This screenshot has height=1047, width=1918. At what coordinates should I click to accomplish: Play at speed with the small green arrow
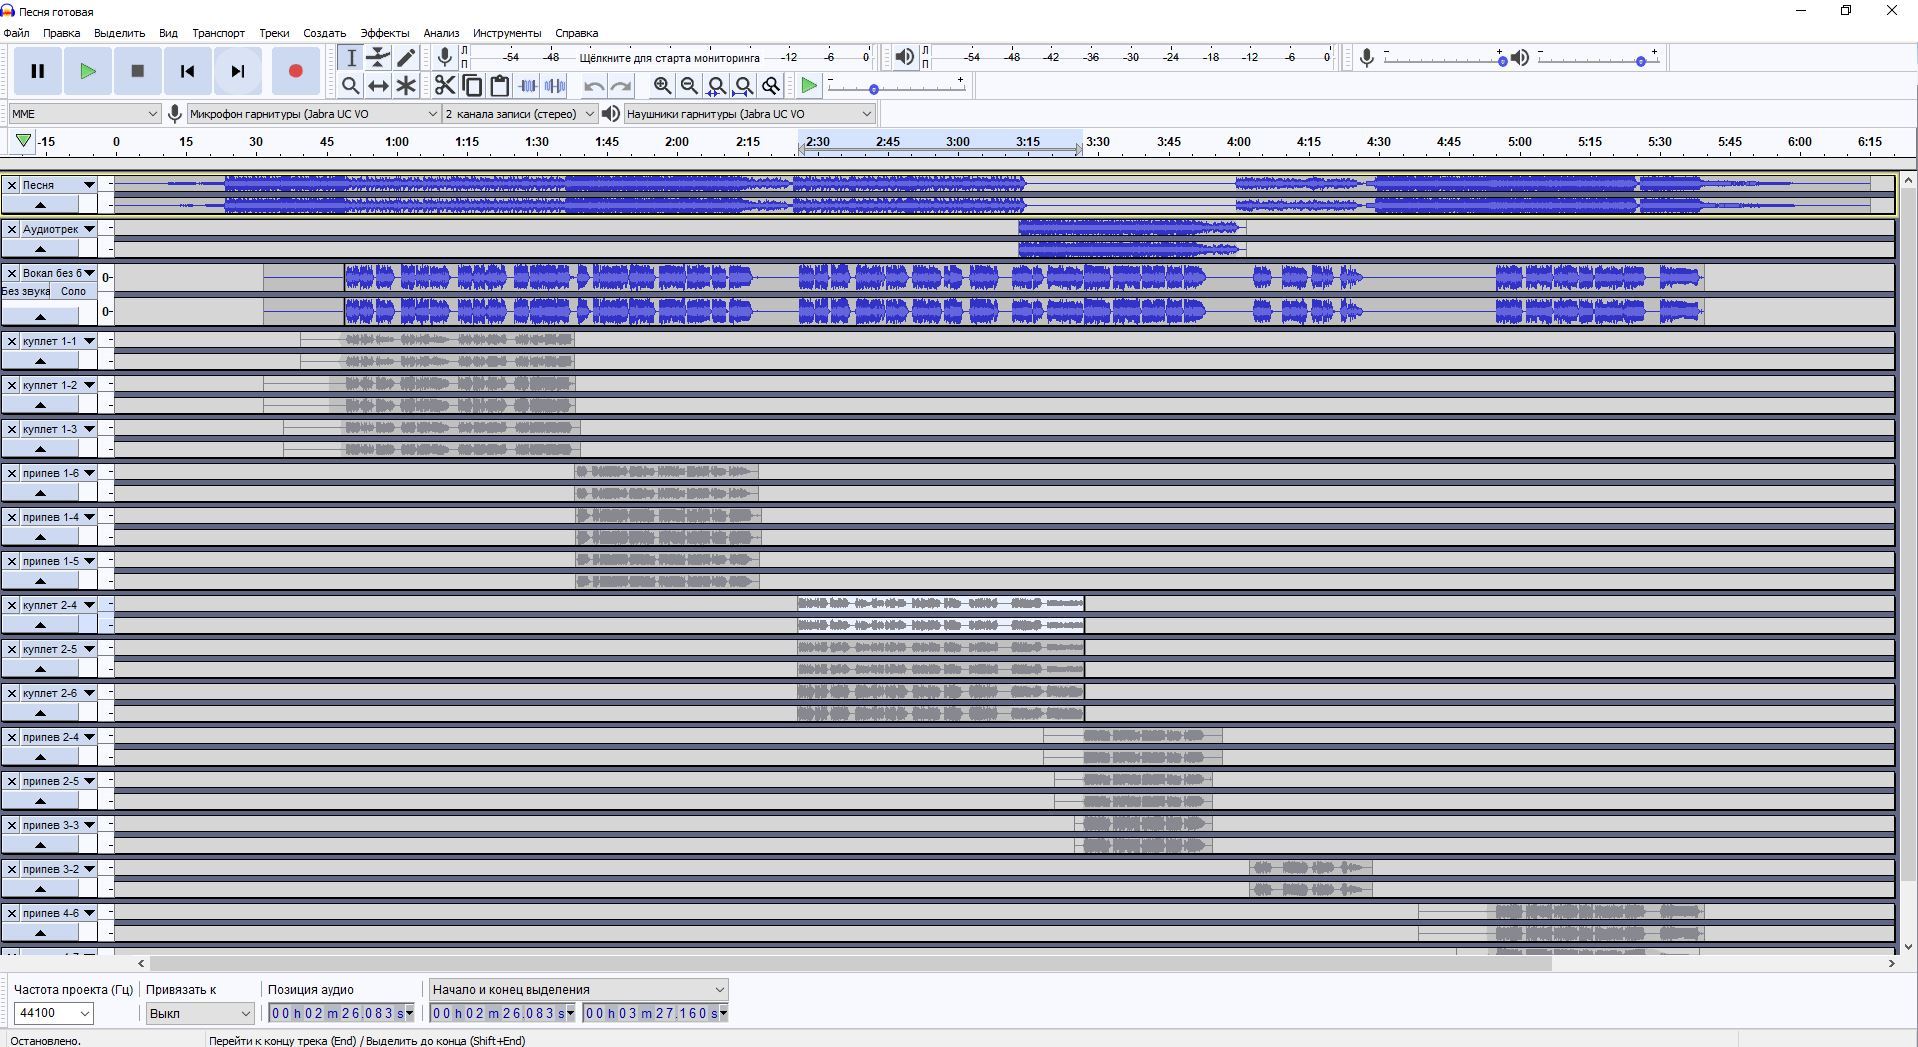click(x=809, y=85)
